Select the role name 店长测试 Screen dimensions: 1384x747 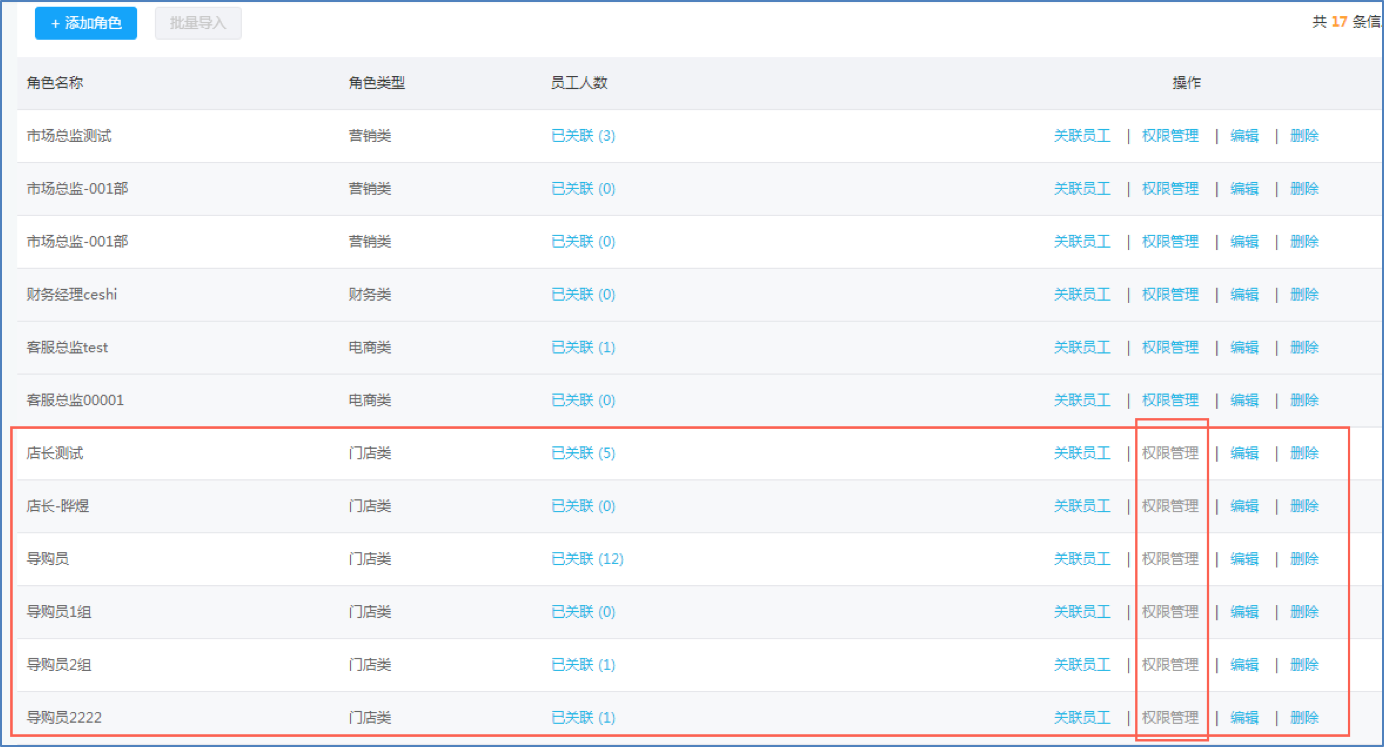pyautogui.click(x=55, y=454)
